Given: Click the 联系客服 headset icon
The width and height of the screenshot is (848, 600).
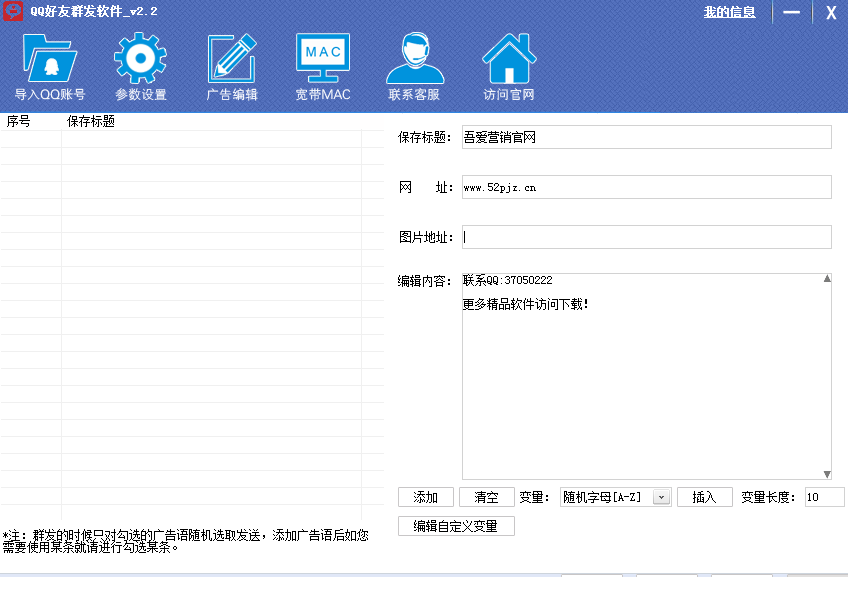Looking at the screenshot, I should (x=414, y=60).
